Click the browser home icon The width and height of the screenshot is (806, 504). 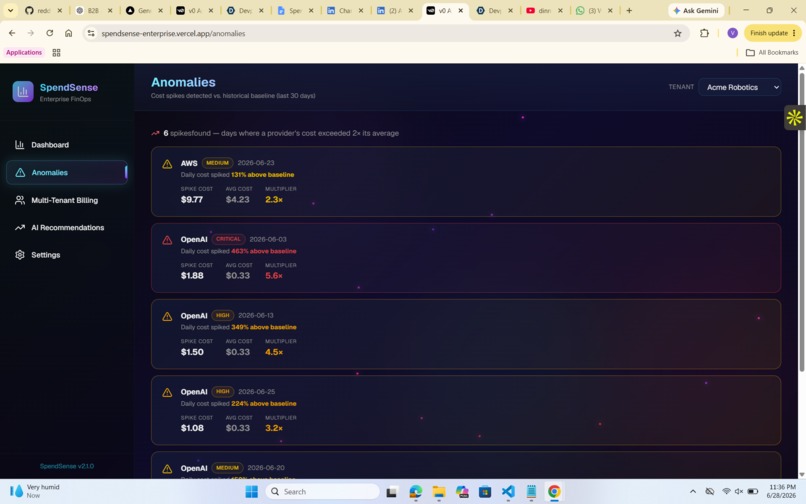68,33
